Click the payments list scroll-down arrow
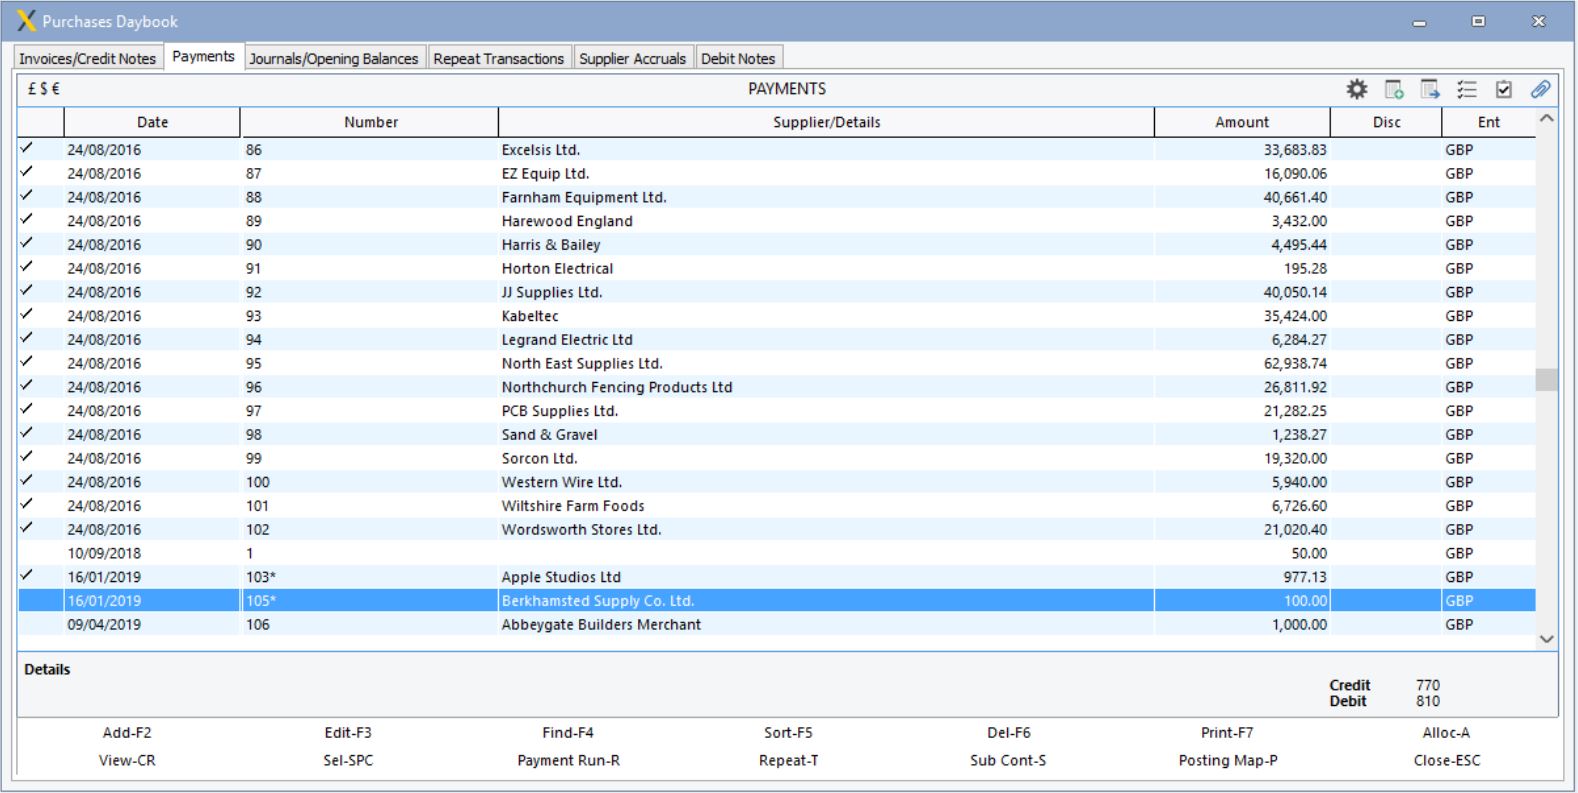The image size is (1578, 793). [x=1547, y=639]
